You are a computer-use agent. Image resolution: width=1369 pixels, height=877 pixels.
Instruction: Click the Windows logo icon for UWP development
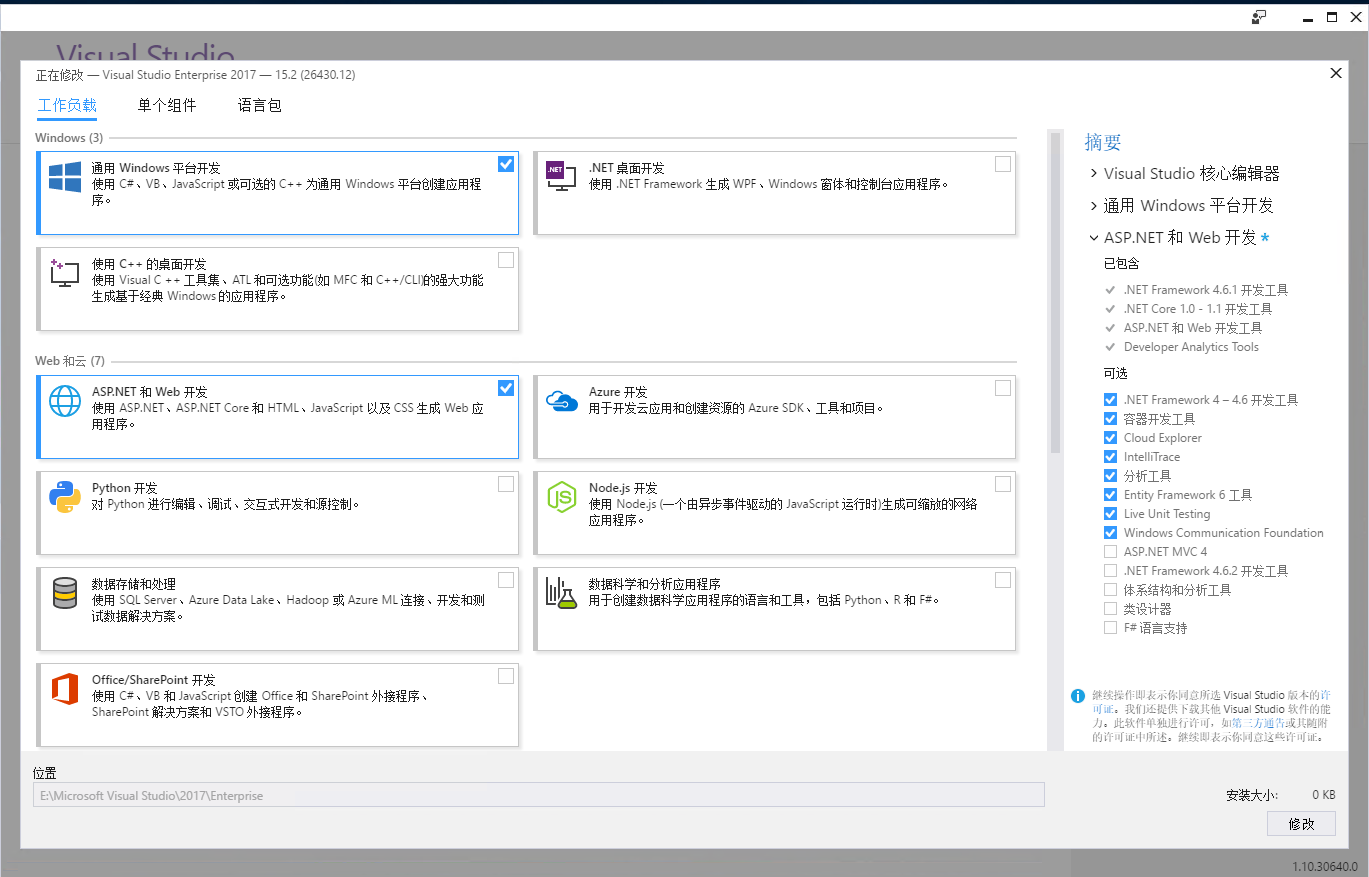tap(65, 177)
